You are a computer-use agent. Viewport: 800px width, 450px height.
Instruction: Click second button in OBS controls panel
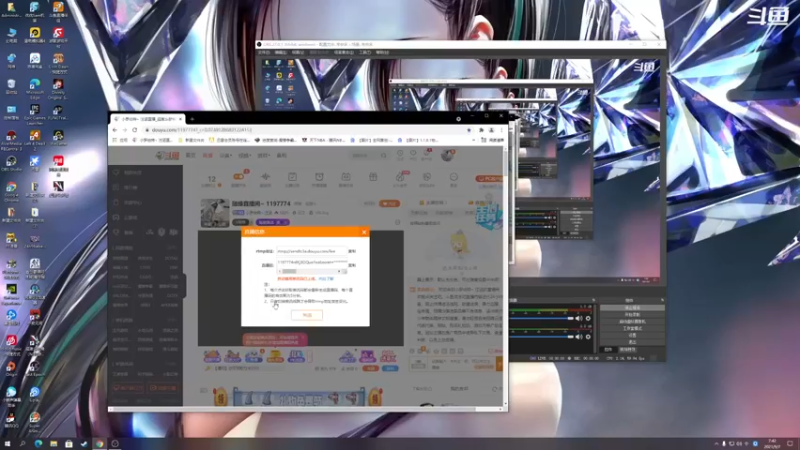(632, 315)
